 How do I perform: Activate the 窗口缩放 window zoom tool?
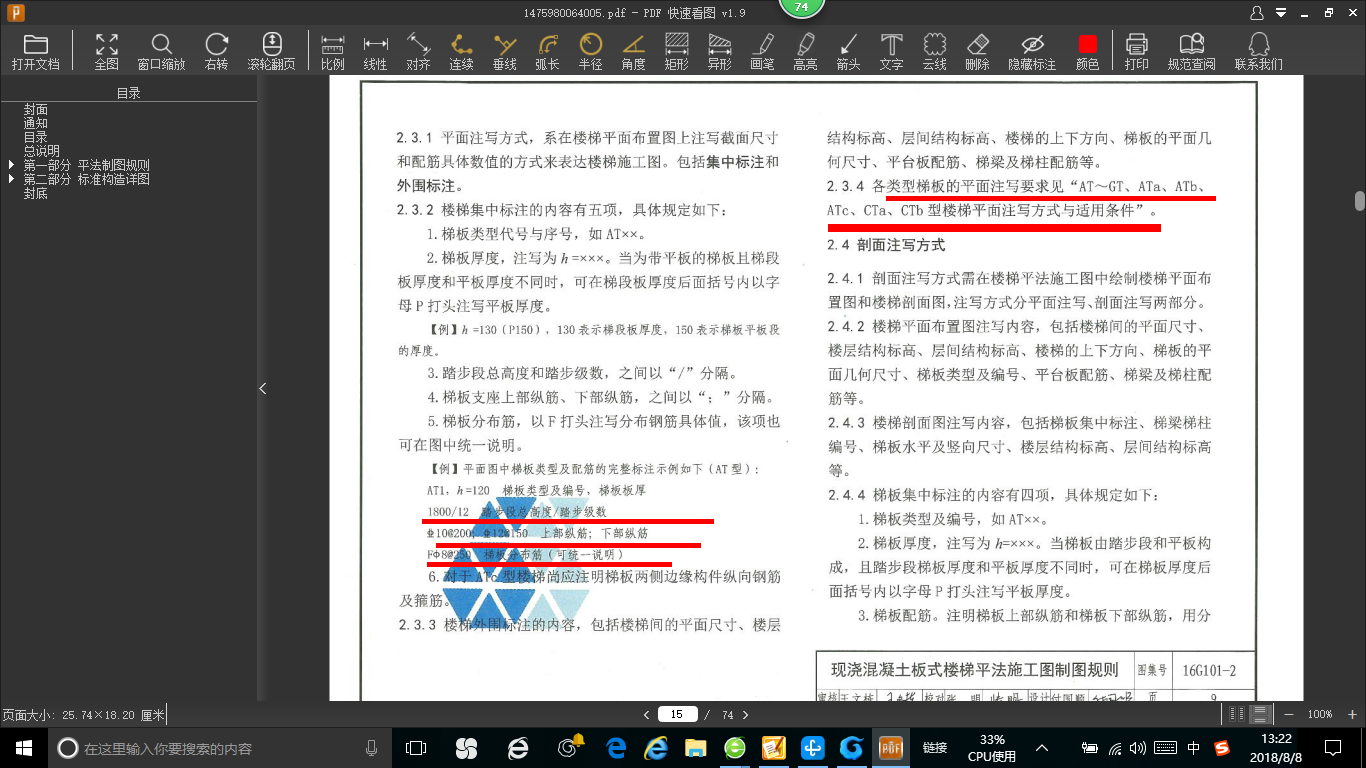click(x=161, y=51)
